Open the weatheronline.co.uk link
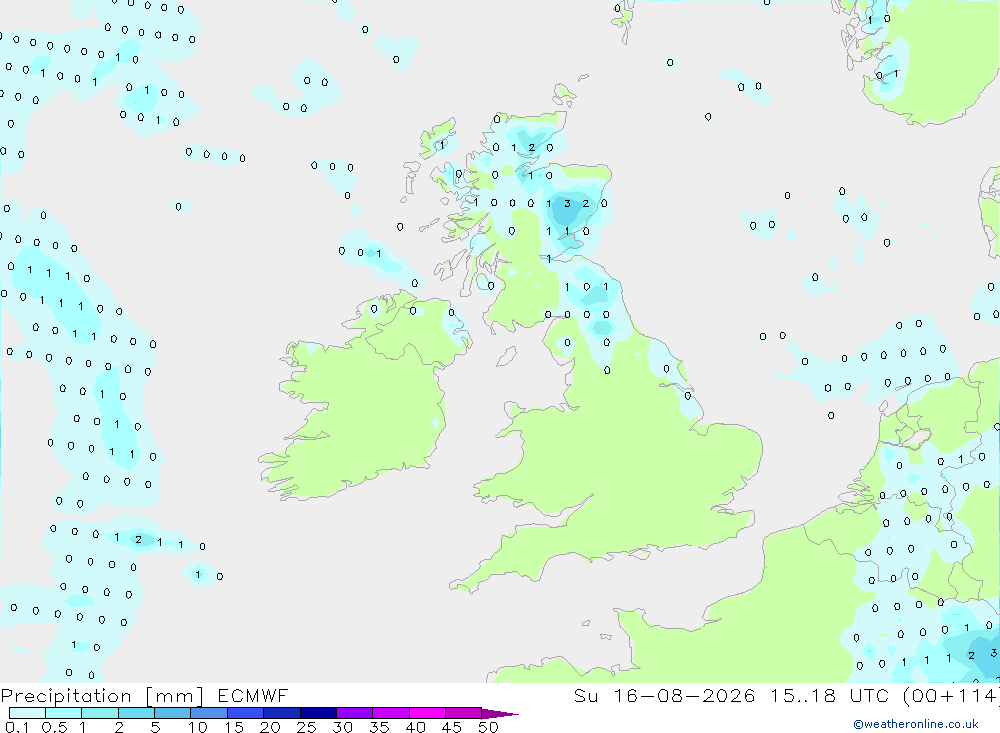 click(916, 724)
